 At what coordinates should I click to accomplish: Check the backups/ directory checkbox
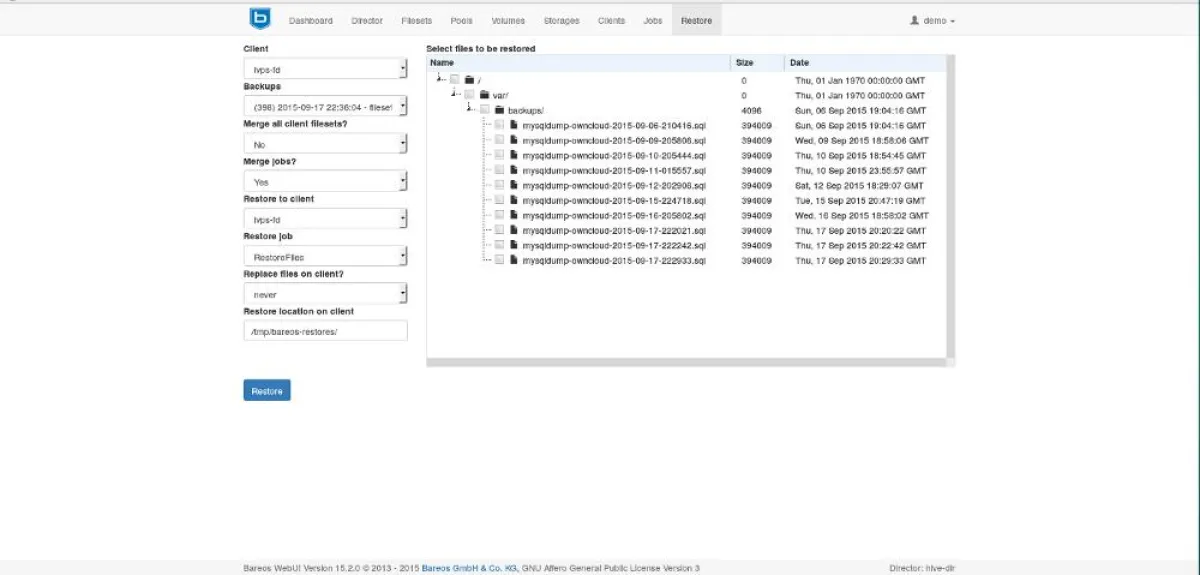click(484, 109)
